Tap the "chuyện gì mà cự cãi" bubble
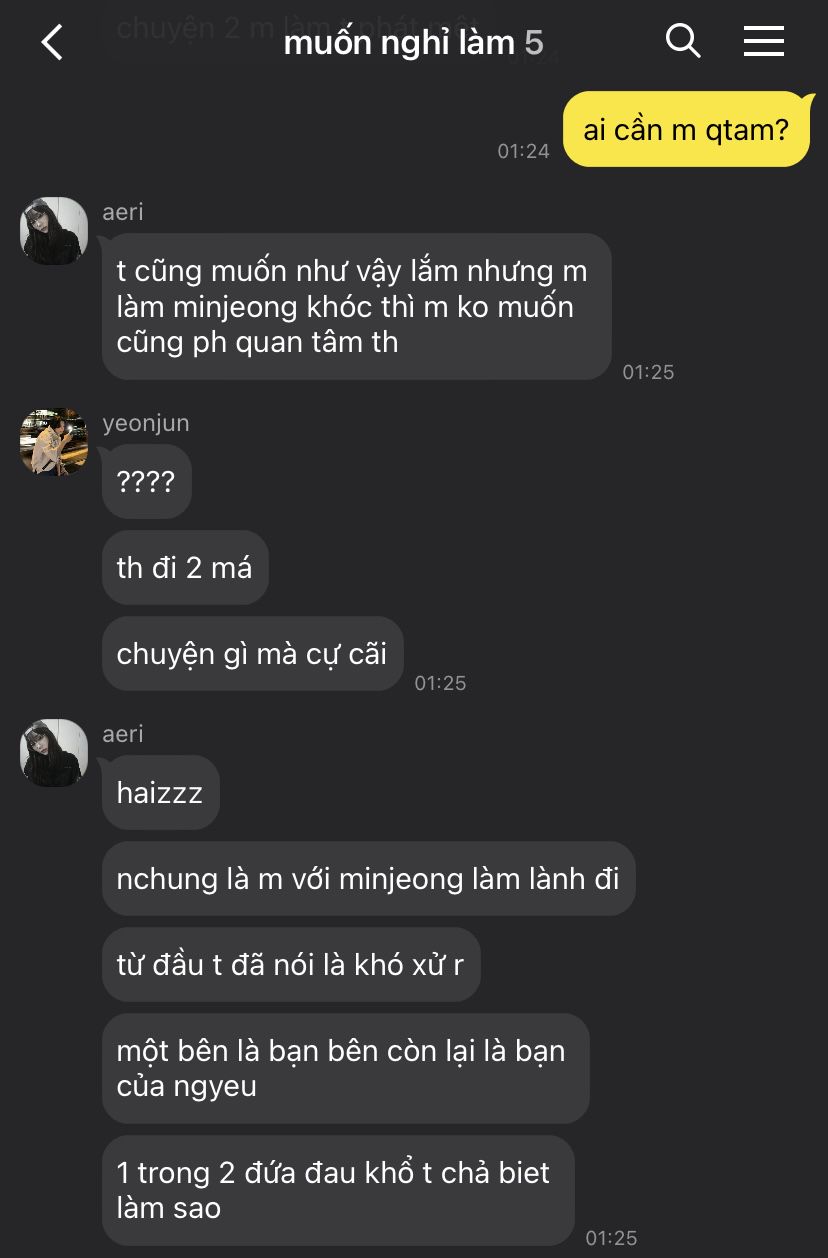The image size is (828, 1258). click(252, 653)
